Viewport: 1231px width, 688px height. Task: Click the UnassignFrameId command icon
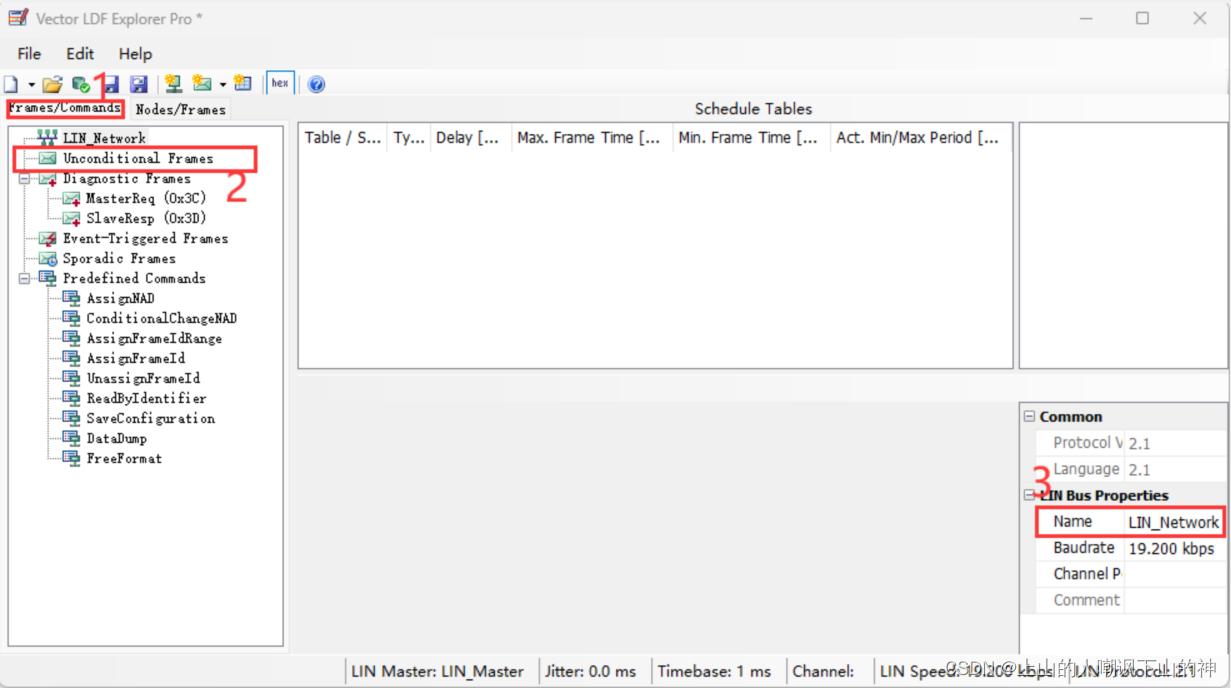pyautogui.click(x=71, y=378)
